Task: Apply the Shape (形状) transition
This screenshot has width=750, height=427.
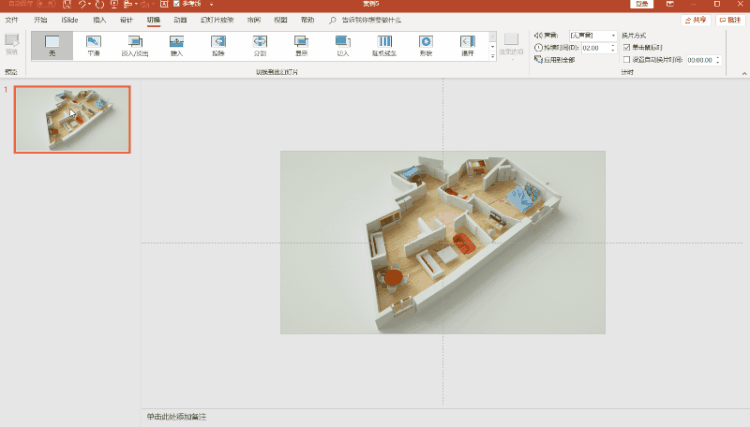Action: [x=426, y=46]
